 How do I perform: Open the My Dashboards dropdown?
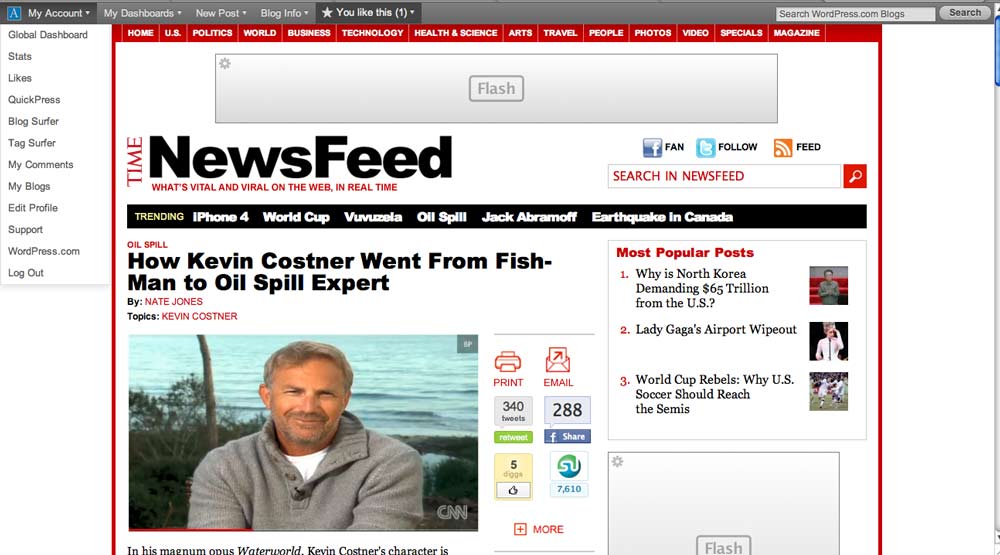click(142, 13)
